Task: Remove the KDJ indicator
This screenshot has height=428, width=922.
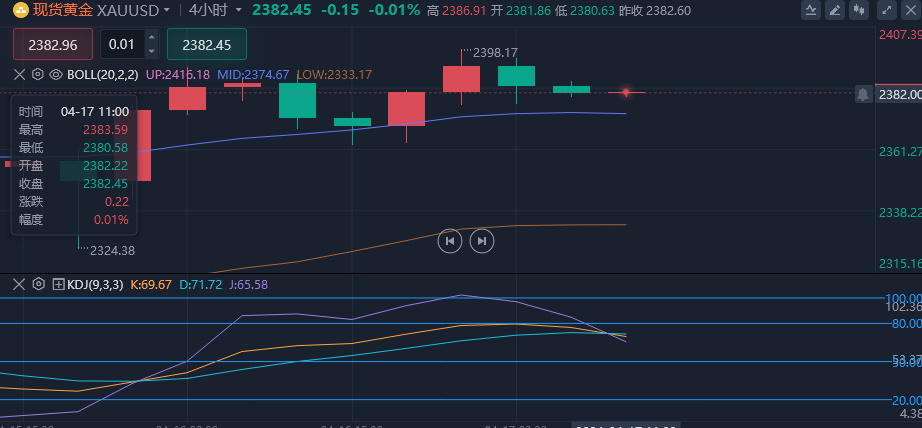Action: point(18,284)
